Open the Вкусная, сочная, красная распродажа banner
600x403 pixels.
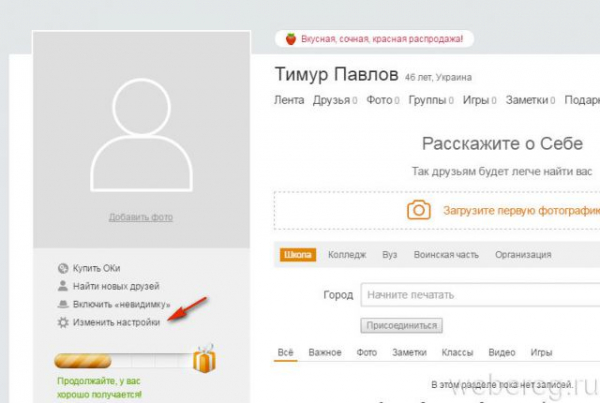(374, 39)
